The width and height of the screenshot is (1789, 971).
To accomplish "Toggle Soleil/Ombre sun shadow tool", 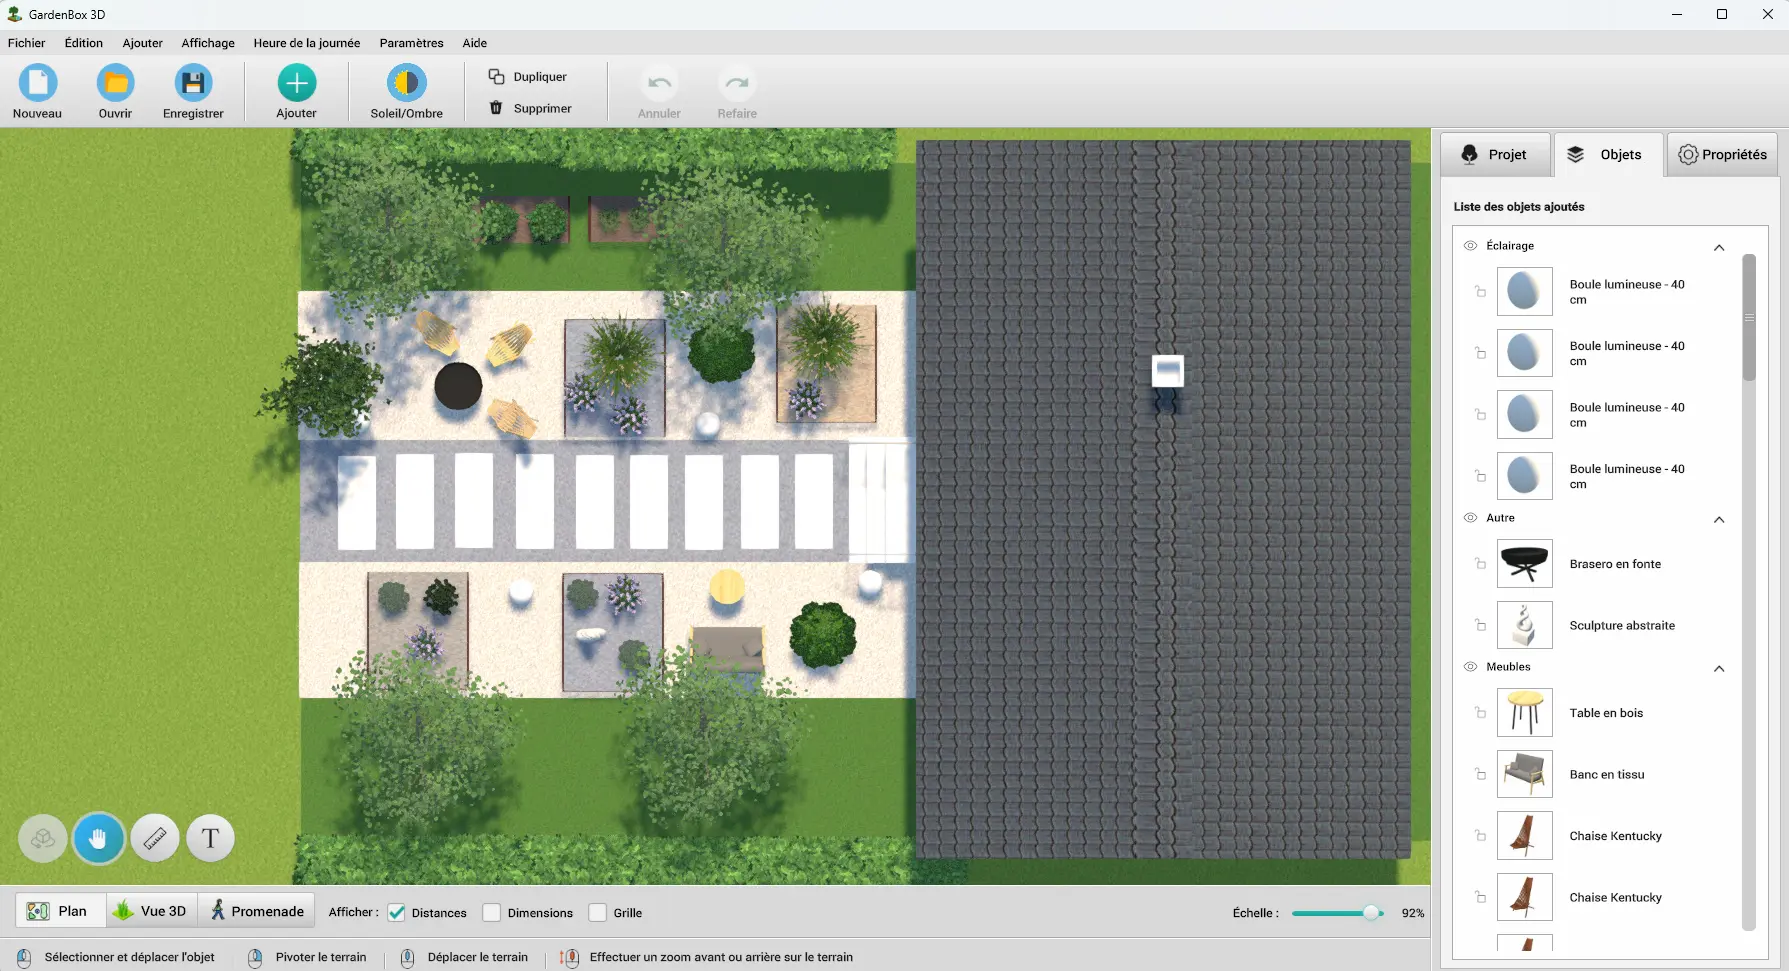I will (406, 83).
